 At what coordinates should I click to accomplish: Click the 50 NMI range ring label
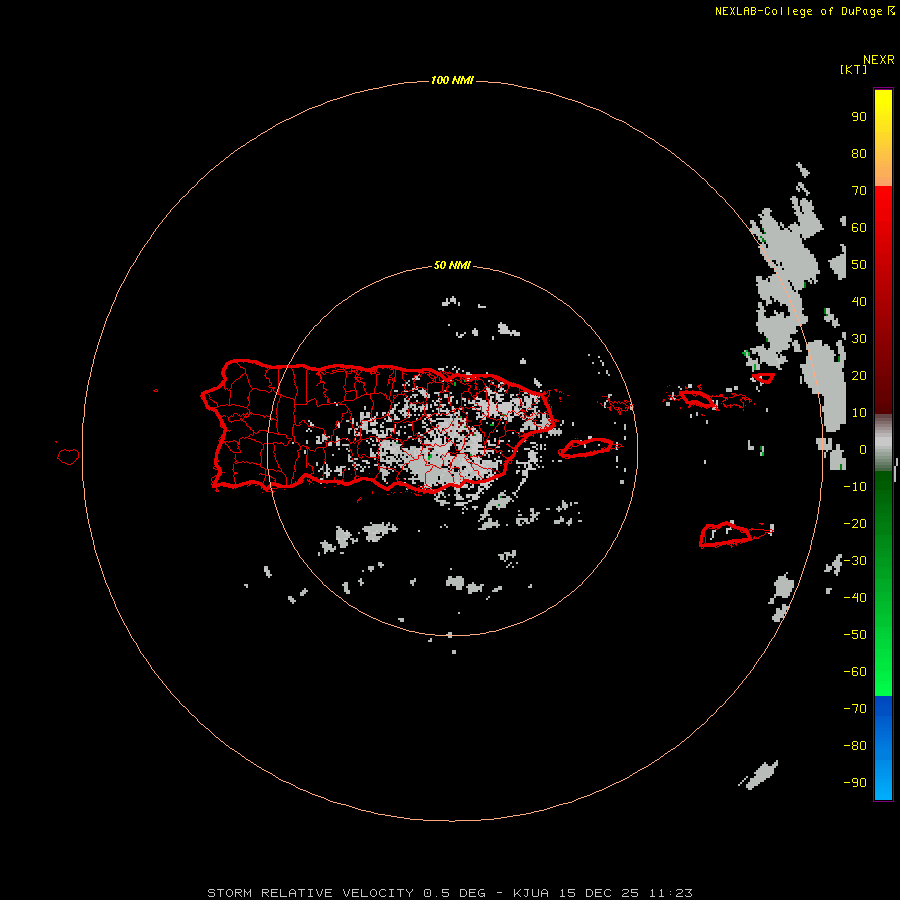pyautogui.click(x=452, y=265)
